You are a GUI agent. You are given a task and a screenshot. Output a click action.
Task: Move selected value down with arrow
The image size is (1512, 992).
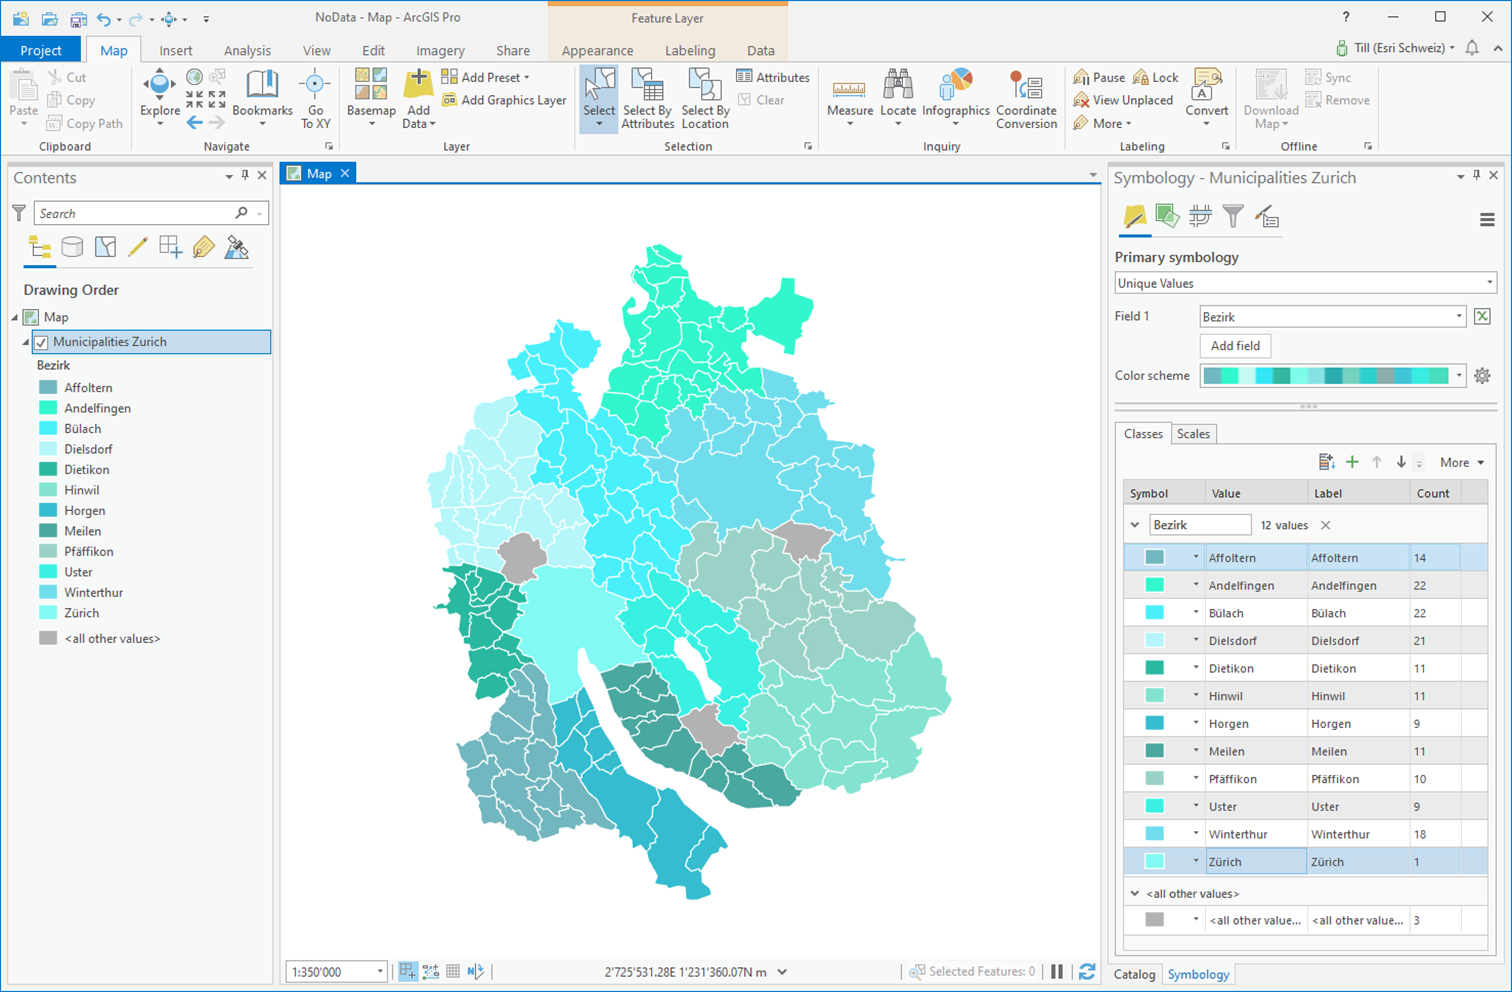(1401, 462)
